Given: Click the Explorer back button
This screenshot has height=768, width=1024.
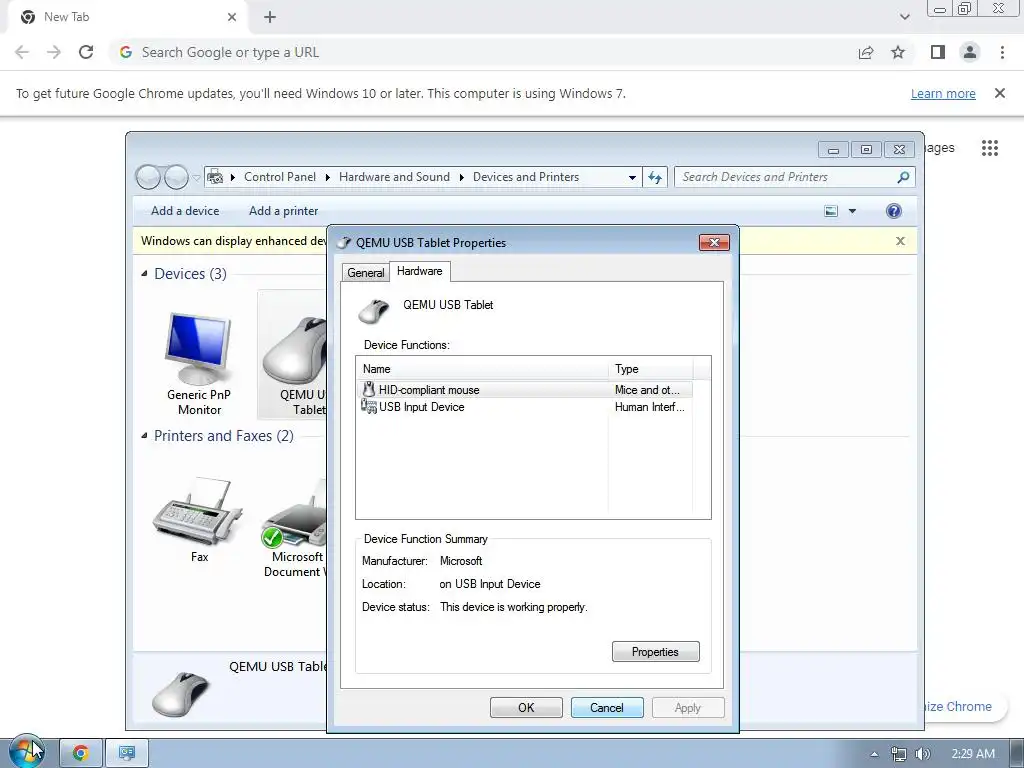Looking at the screenshot, I should 148,177.
